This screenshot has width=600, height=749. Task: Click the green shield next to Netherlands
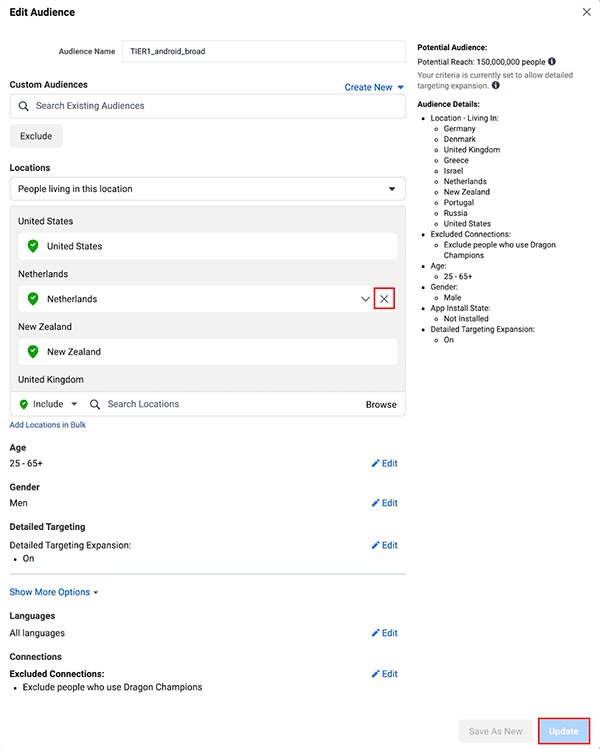(x=33, y=299)
